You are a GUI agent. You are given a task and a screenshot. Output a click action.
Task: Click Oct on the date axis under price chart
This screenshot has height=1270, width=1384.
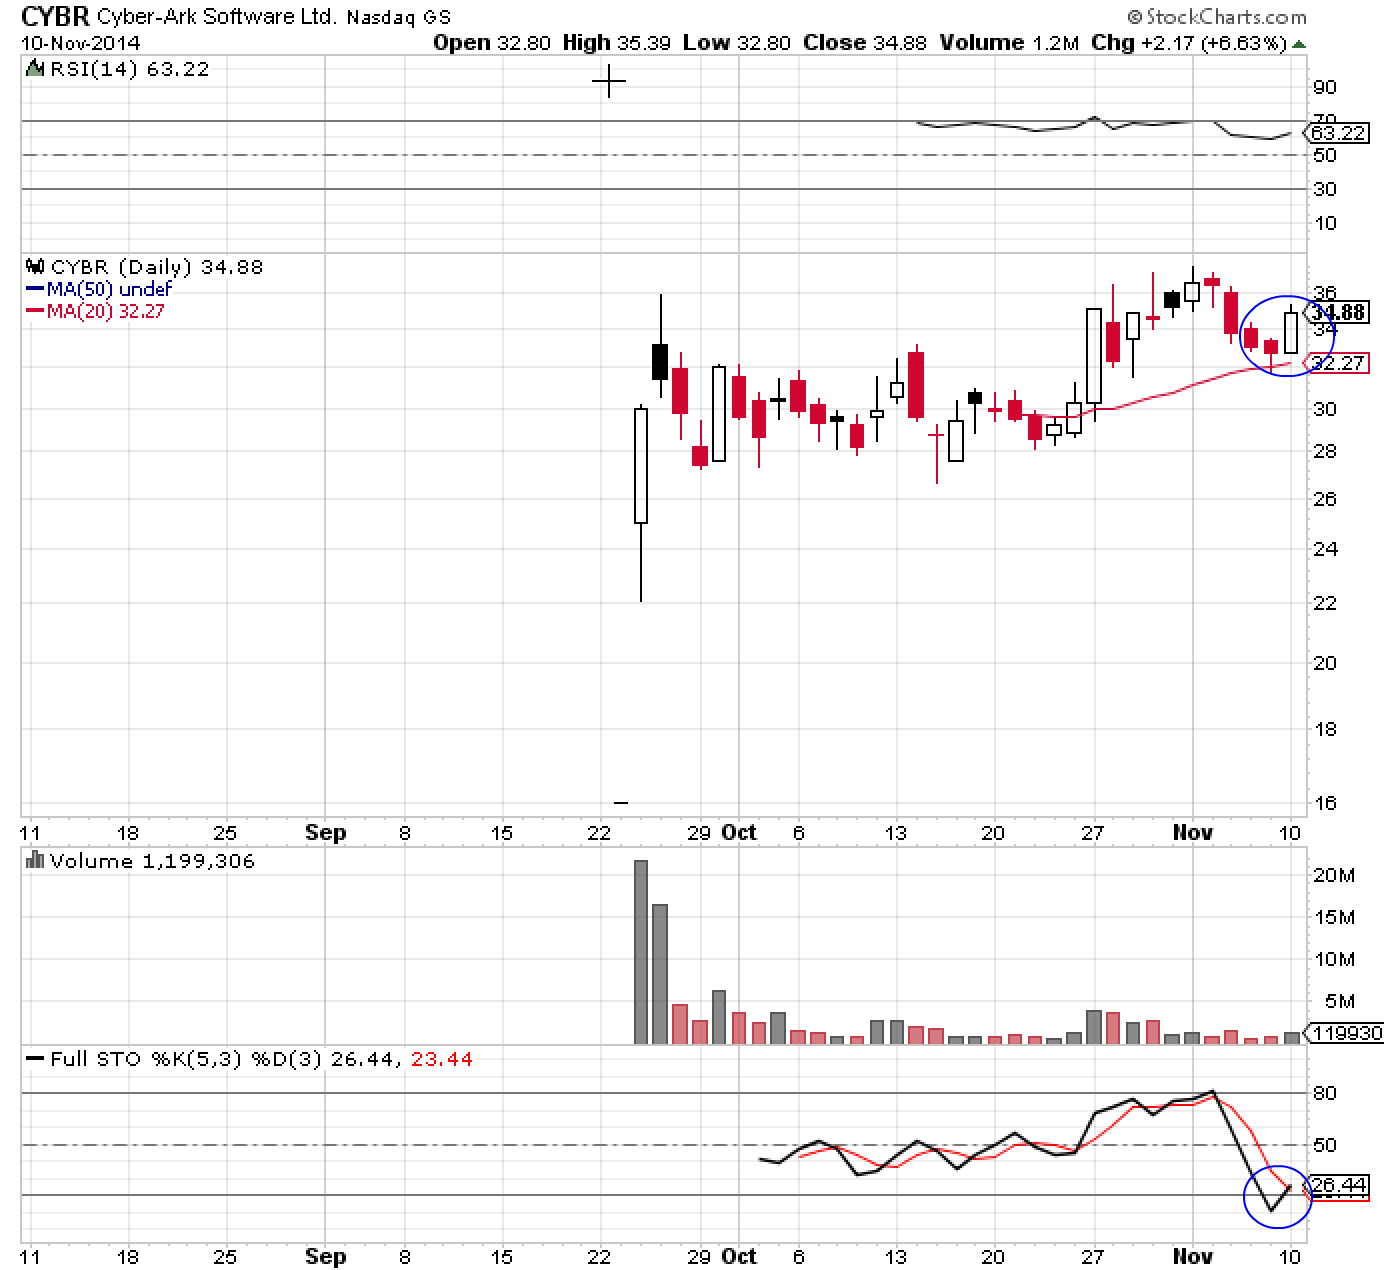[x=740, y=832]
